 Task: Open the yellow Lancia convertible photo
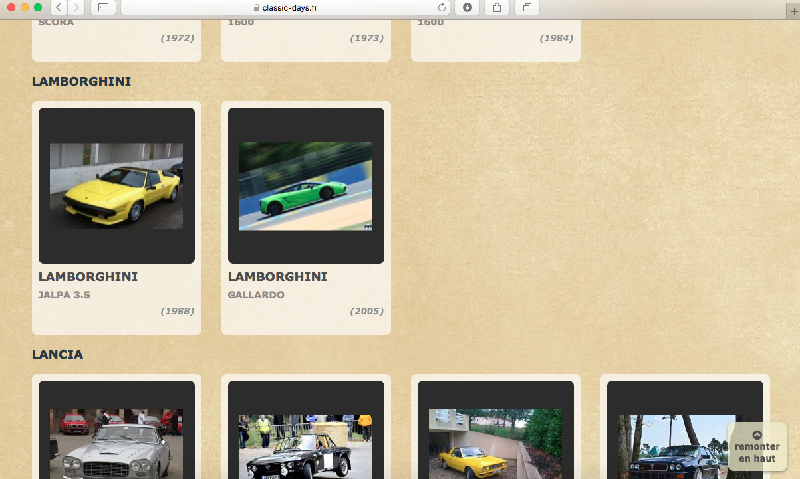(x=495, y=443)
